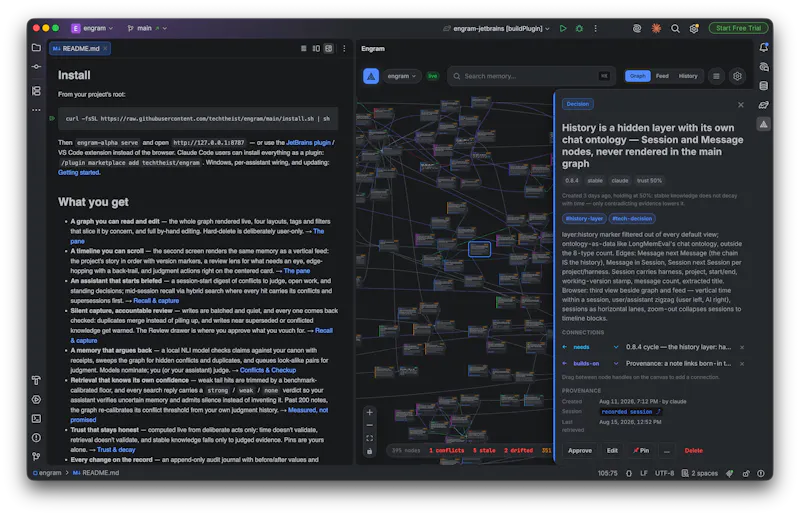Open the Database tool window icon
The image size is (800, 516).
point(763,86)
